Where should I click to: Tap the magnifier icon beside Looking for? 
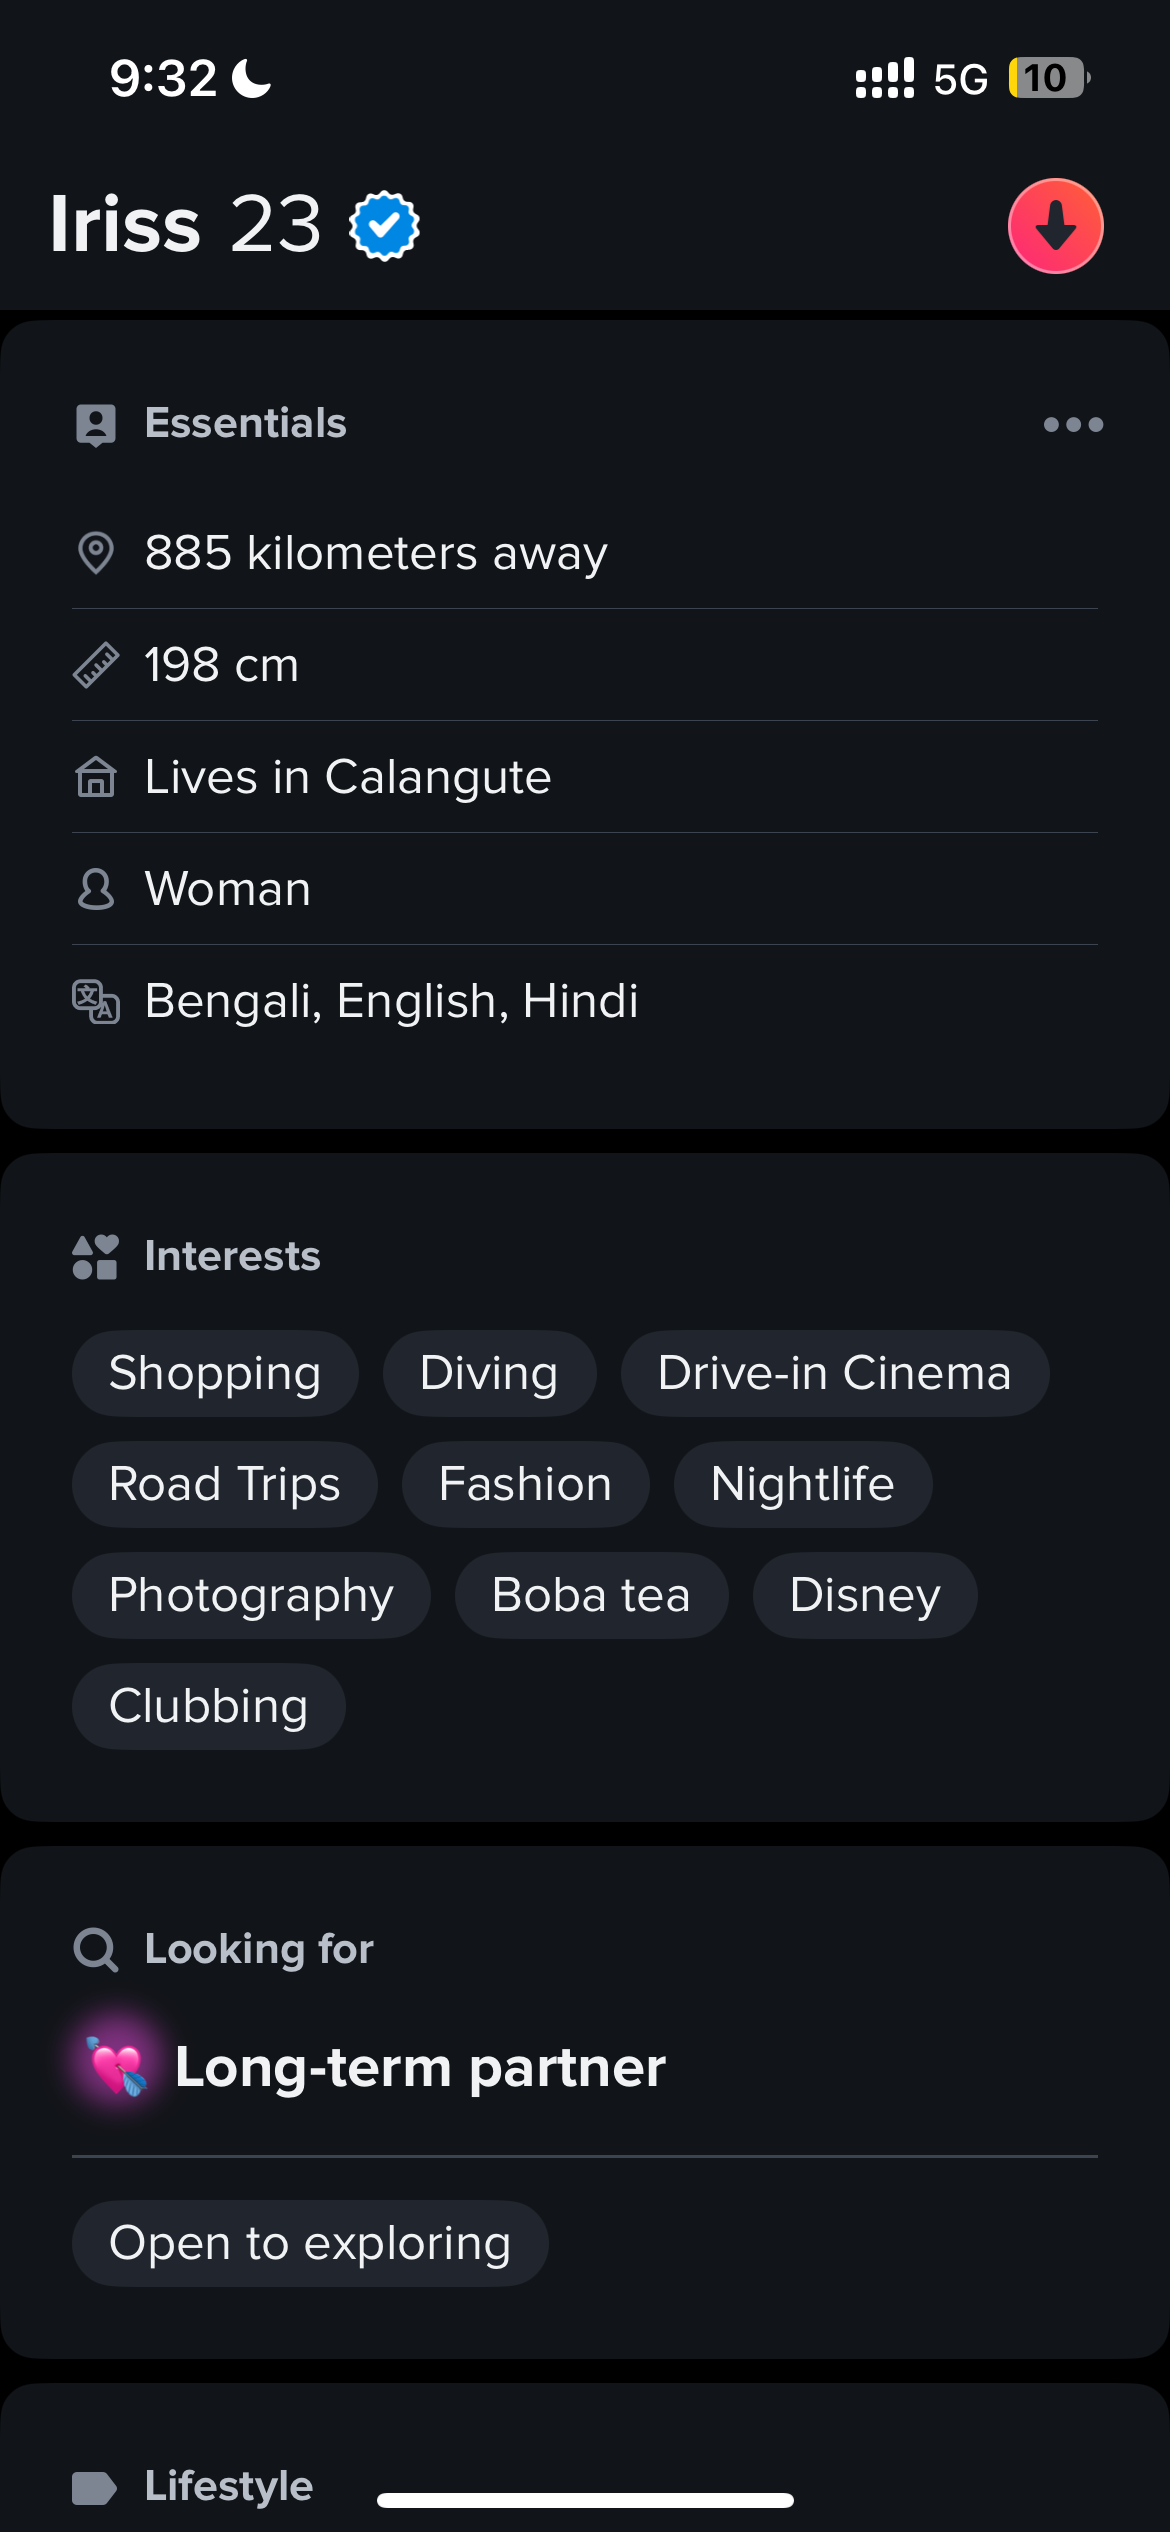(96, 1949)
